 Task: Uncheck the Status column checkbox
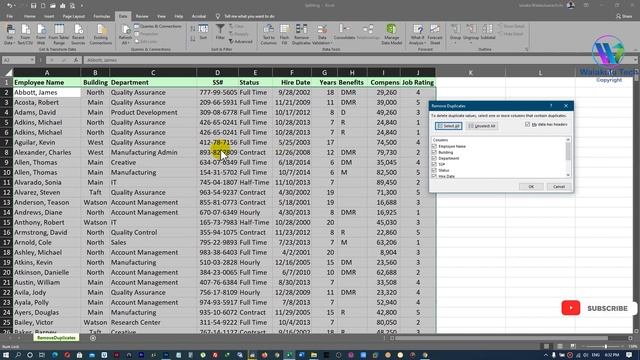tap(434, 170)
